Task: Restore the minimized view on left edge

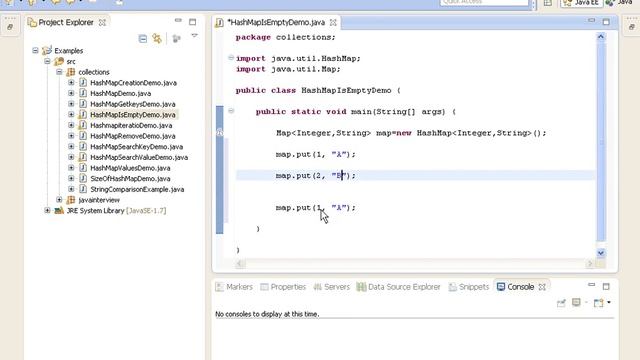Action: [x=10, y=27]
